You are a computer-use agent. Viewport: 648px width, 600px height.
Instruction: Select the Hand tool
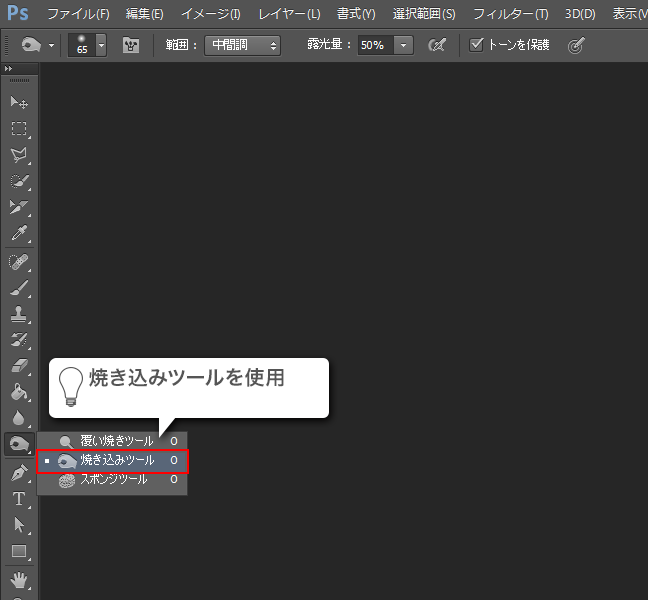point(19,579)
